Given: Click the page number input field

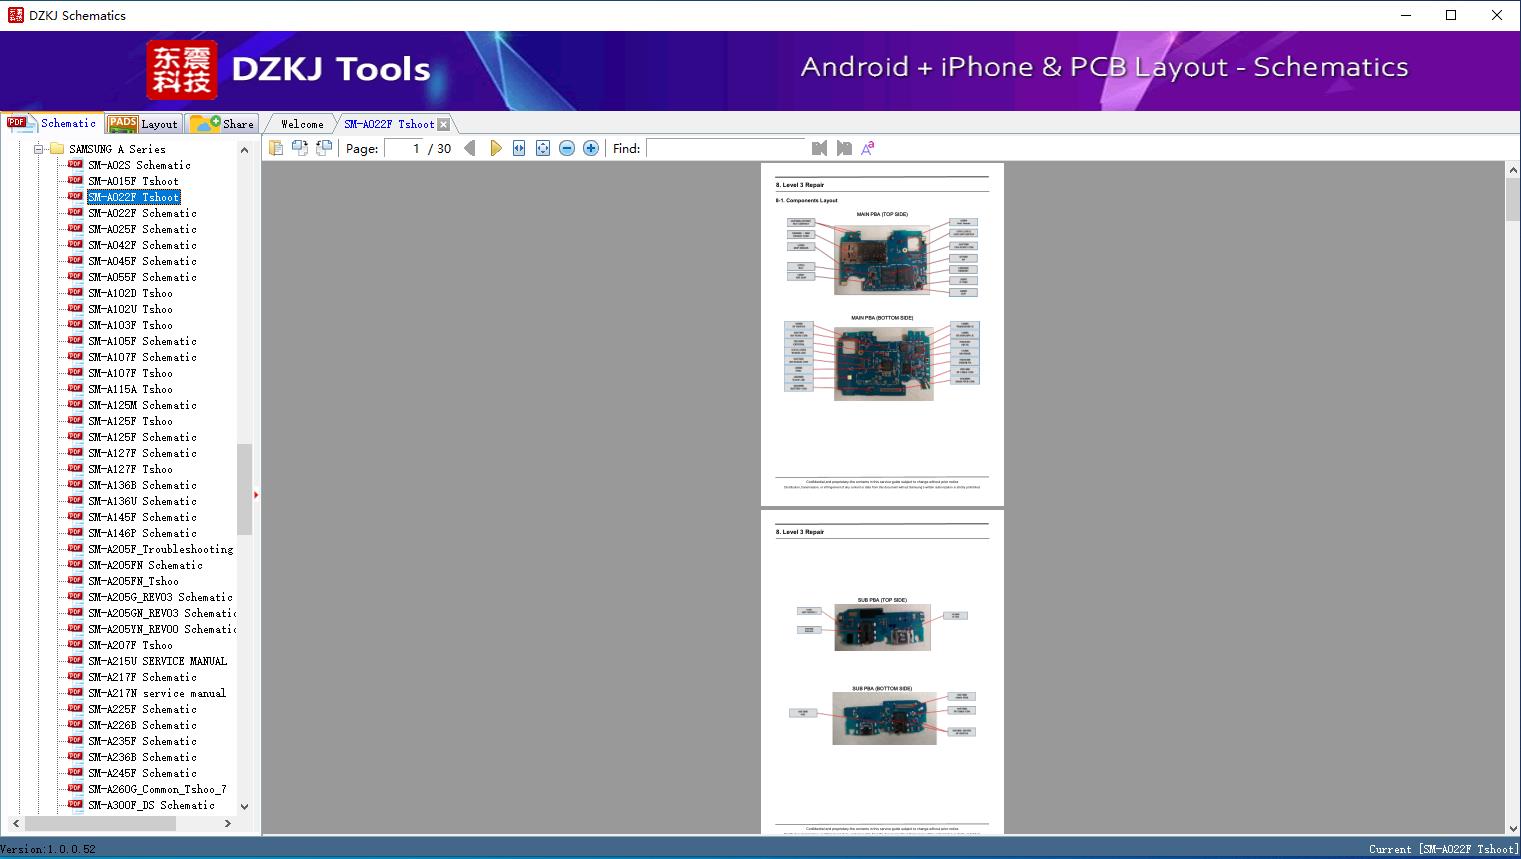Looking at the screenshot, I should [x=403, y=148].
